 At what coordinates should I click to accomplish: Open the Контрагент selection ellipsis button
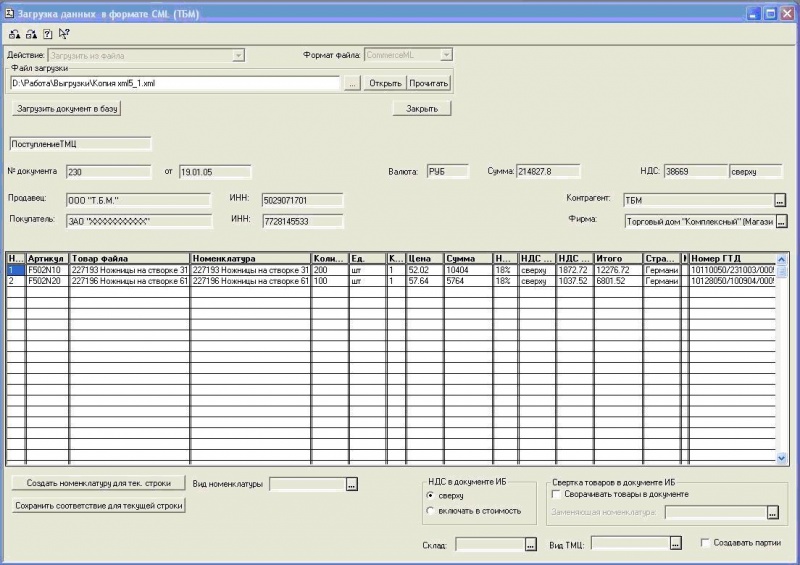pyautogui.click(x=781, y=200)
